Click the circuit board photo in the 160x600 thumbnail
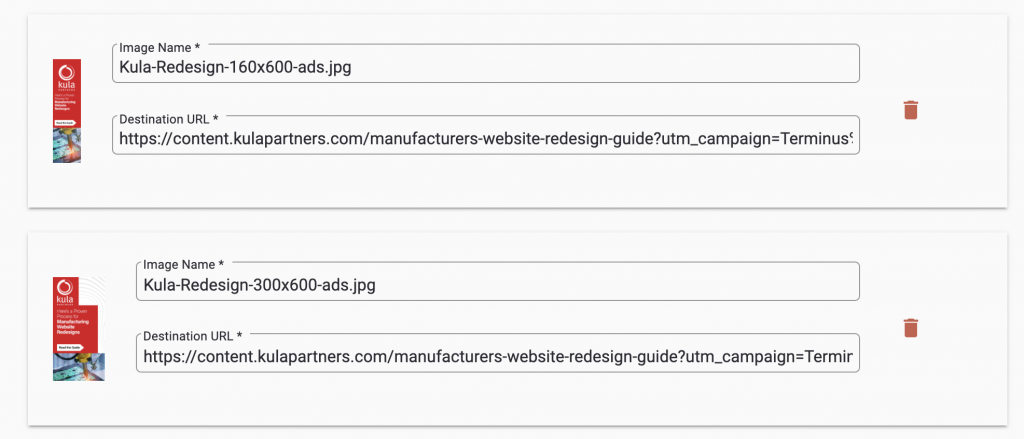This screenshot has width=1024, height=439. tap(67, 145)
